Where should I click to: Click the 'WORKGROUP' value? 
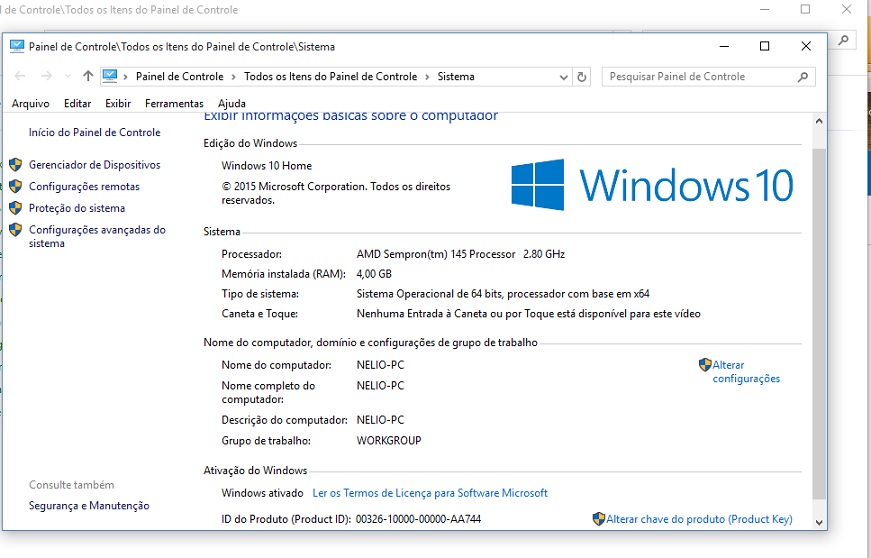(x=389, y=441)
